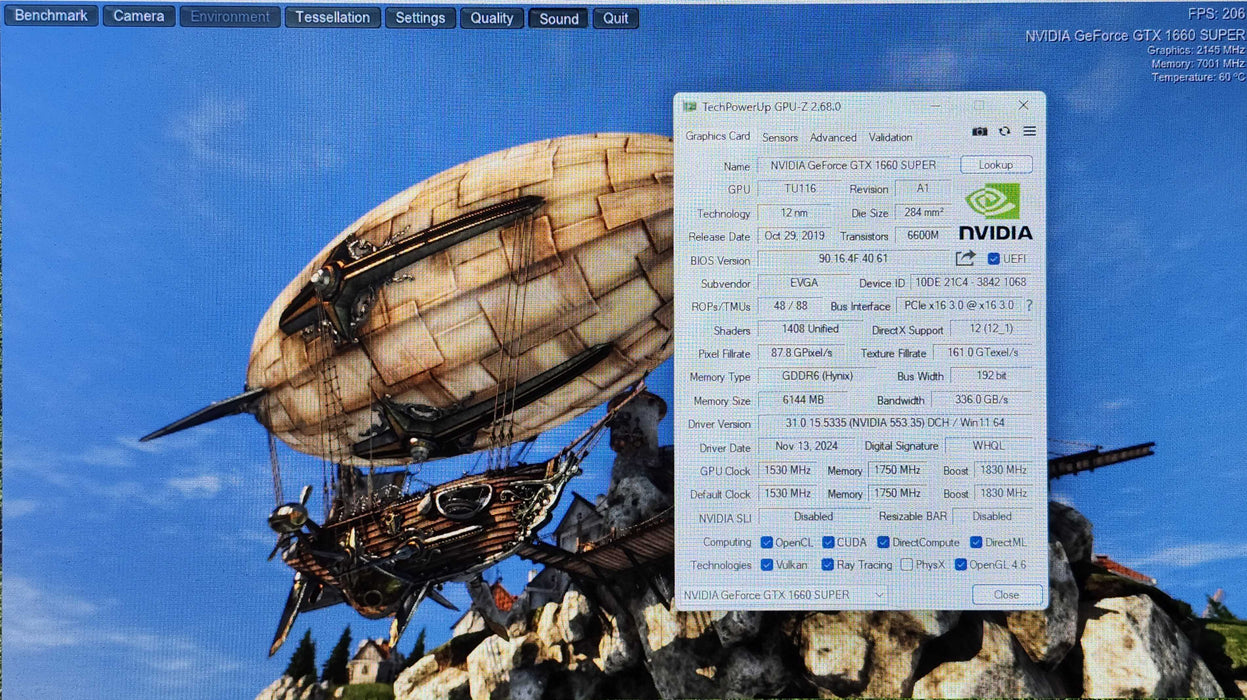Click the Driver Date Nov 13, 2024
The height and width of the screenshot is (700, 1247).
click(x=809, y=447)
